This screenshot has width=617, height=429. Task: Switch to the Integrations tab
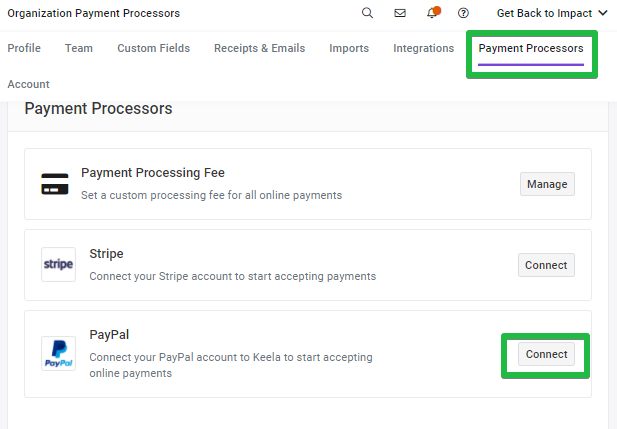click(423, 48)
